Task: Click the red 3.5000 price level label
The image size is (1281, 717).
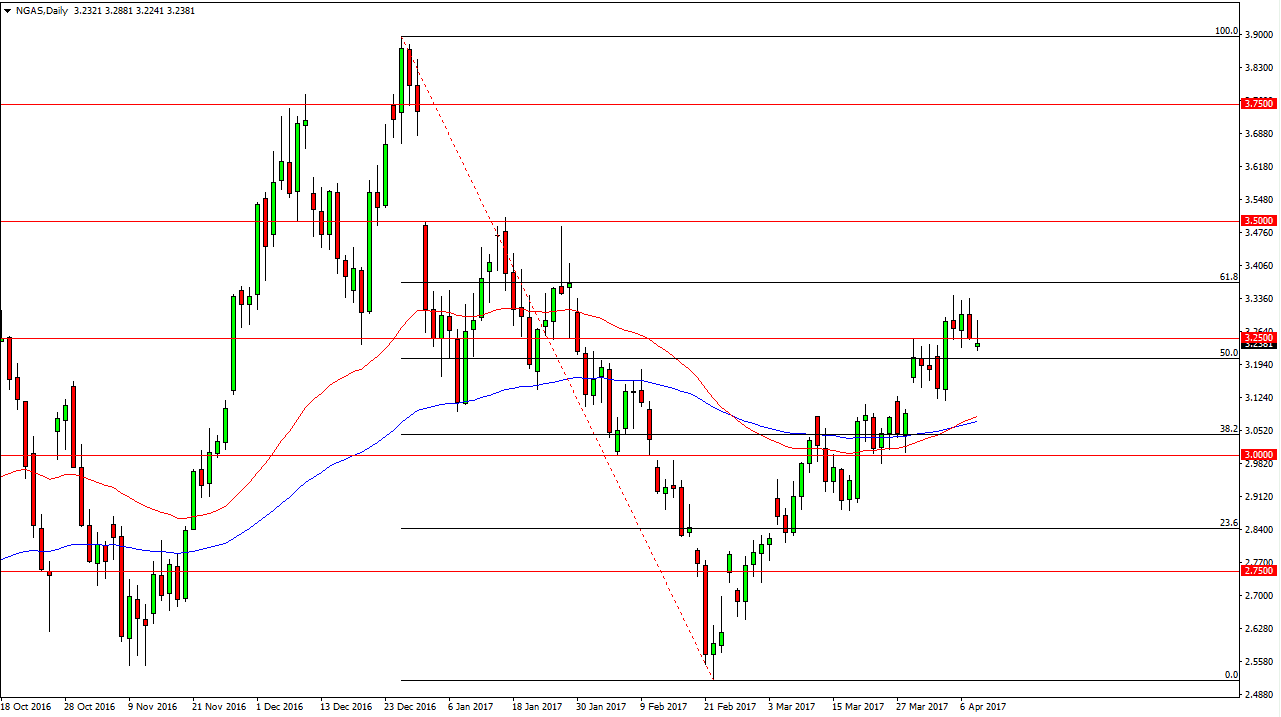Action: tap(1258, 219)
